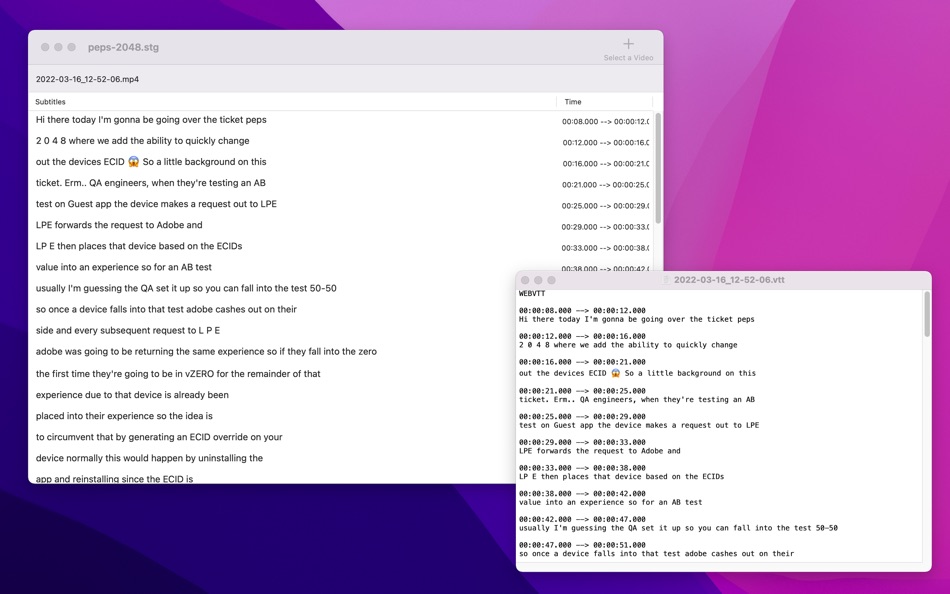Viewport: 950px width, 594px height.
Task: Select subtitle 'test on Guest app the device' in list
Action: 156,204
